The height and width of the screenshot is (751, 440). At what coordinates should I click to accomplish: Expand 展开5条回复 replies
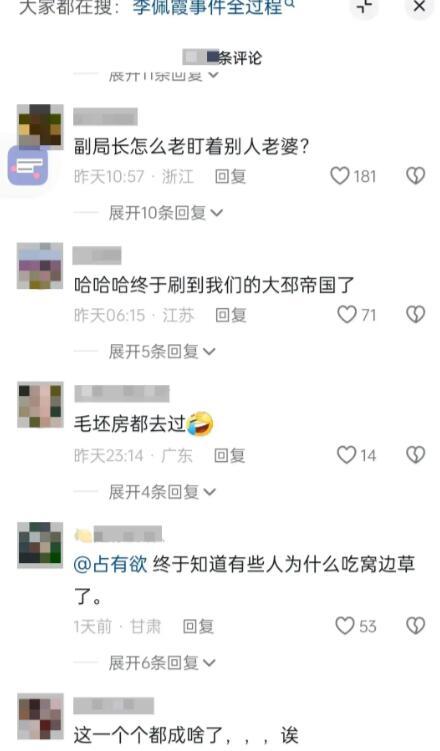(x=162, y=352)
